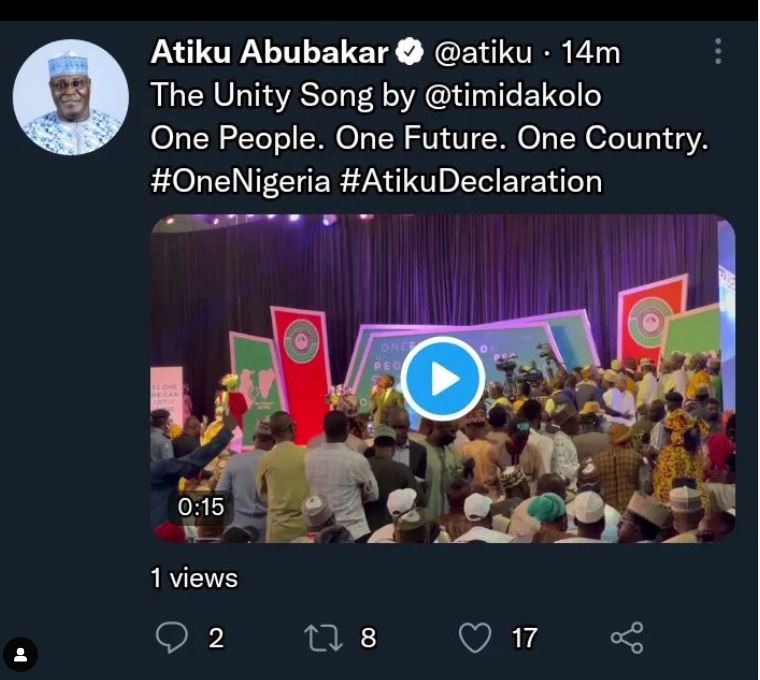Image resolution: width=760 pixels, height=680 pixels.
Task: Click the tagged-people icon at bottom left
Action: coord(22,655)
